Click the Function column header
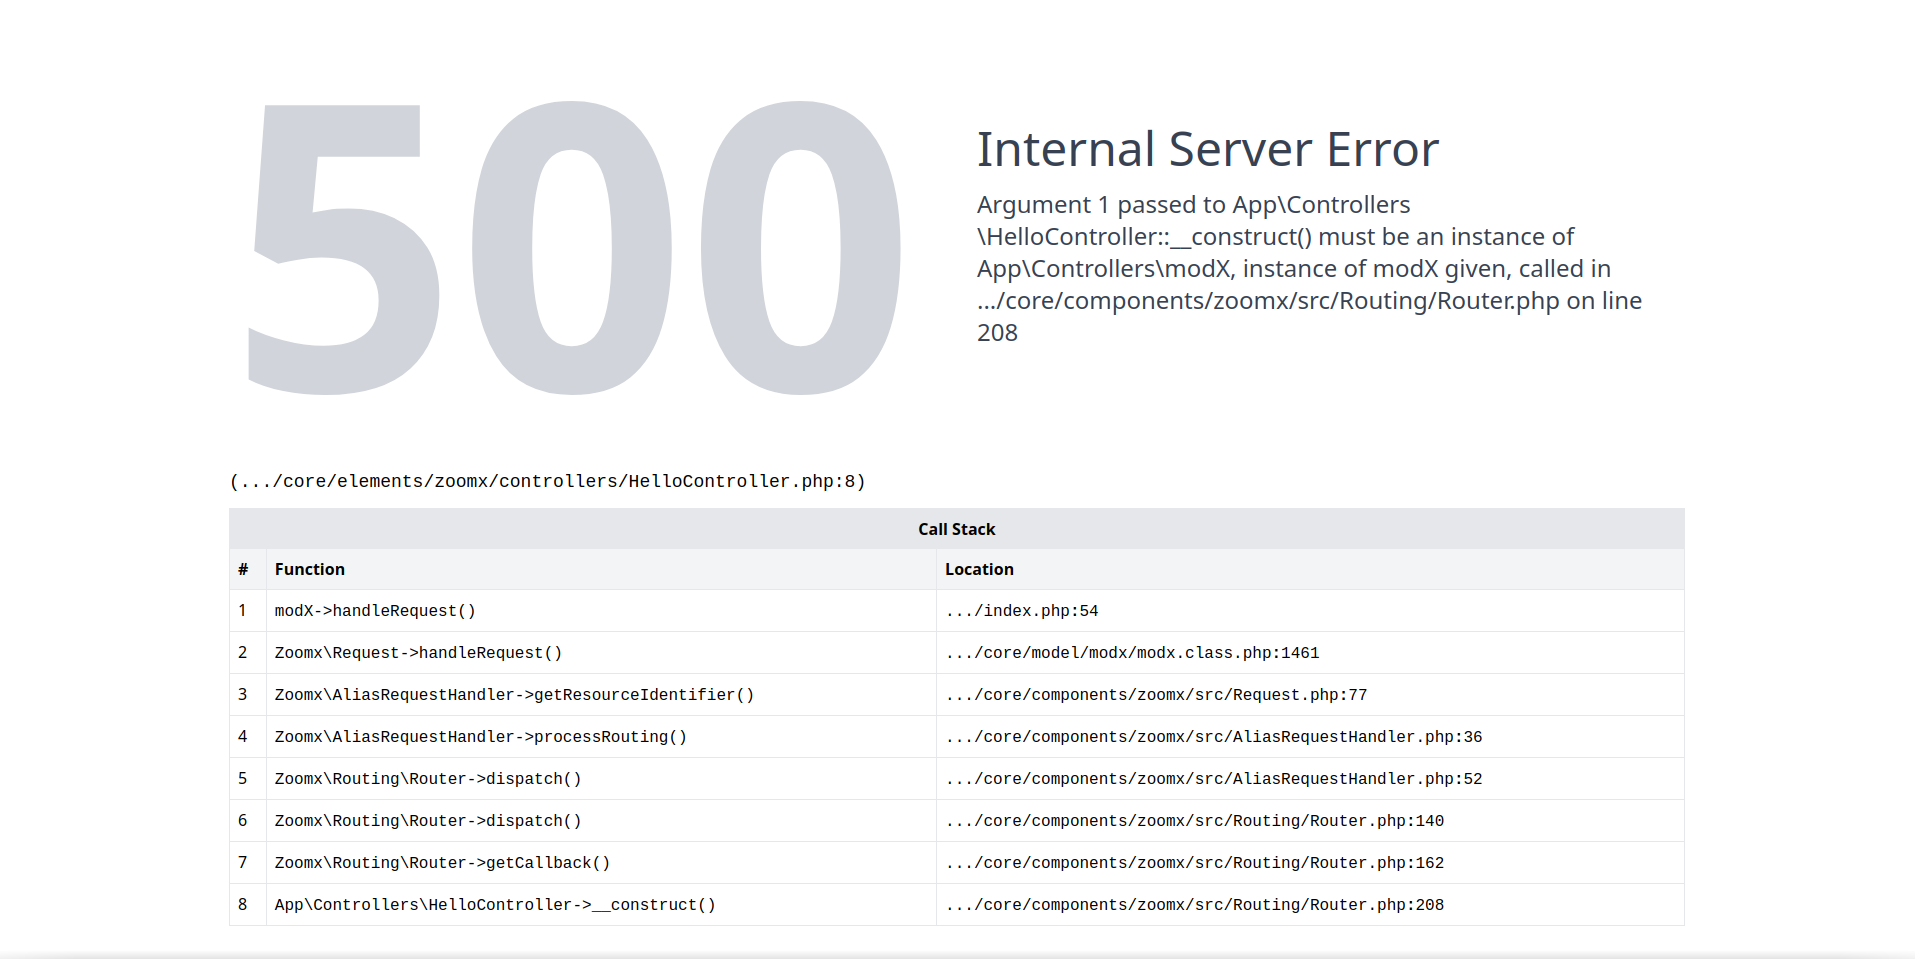Viewport: 1915px width, 959px height. (601, 569)
